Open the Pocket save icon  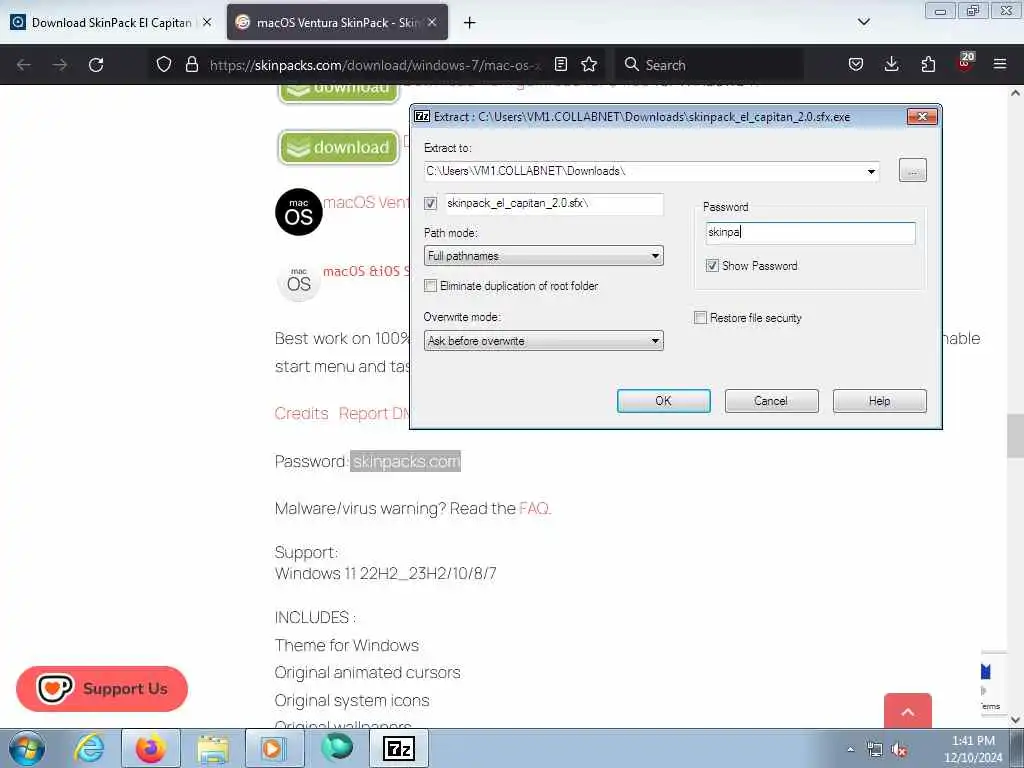click(x=856, y=64)
